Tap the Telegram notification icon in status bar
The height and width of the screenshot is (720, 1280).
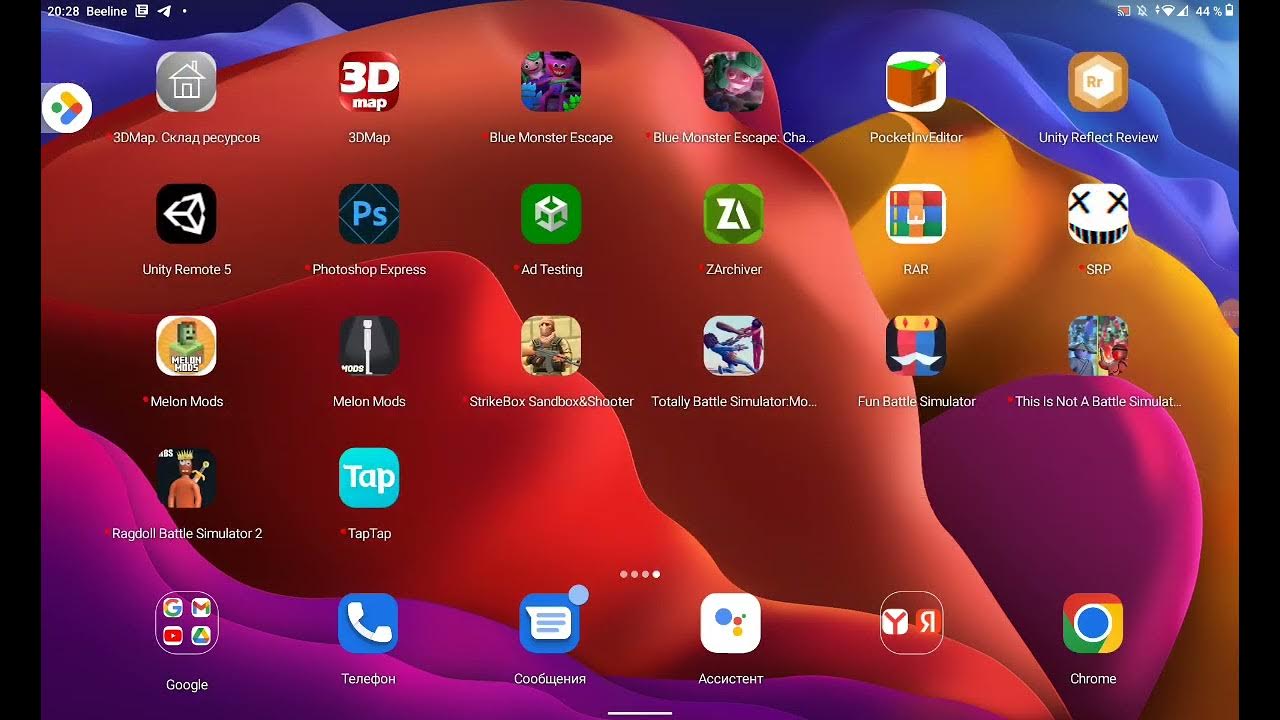coord(164,11)
